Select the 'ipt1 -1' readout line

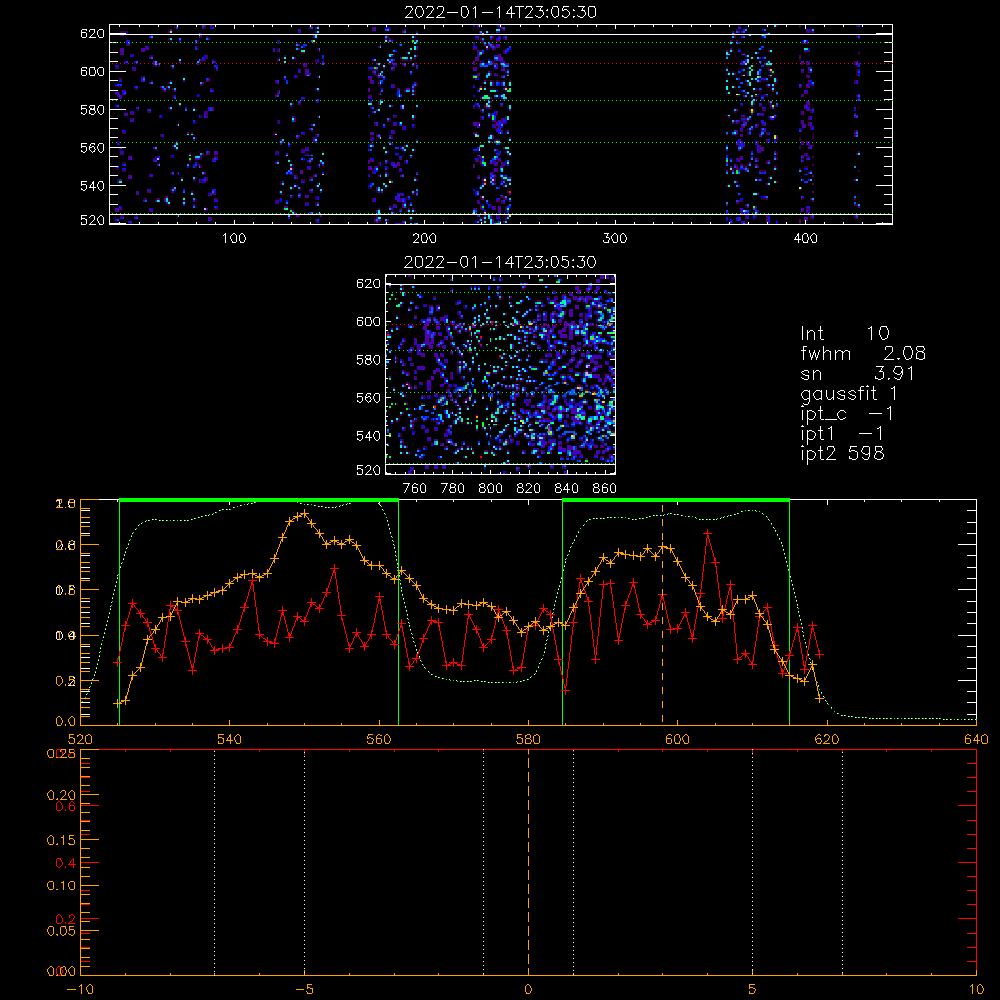pyautogui.click(x=842, y=434)
